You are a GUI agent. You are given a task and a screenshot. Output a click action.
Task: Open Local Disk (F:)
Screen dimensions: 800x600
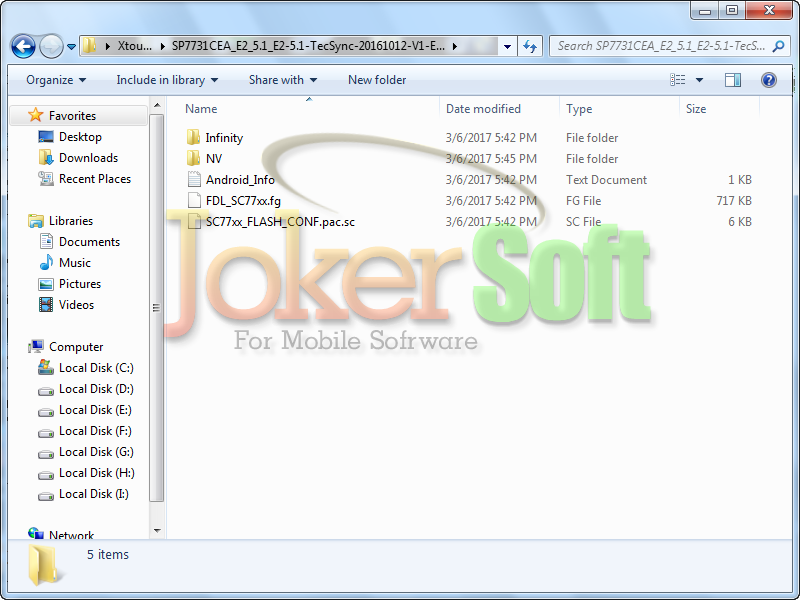click(x=95, y=431)
